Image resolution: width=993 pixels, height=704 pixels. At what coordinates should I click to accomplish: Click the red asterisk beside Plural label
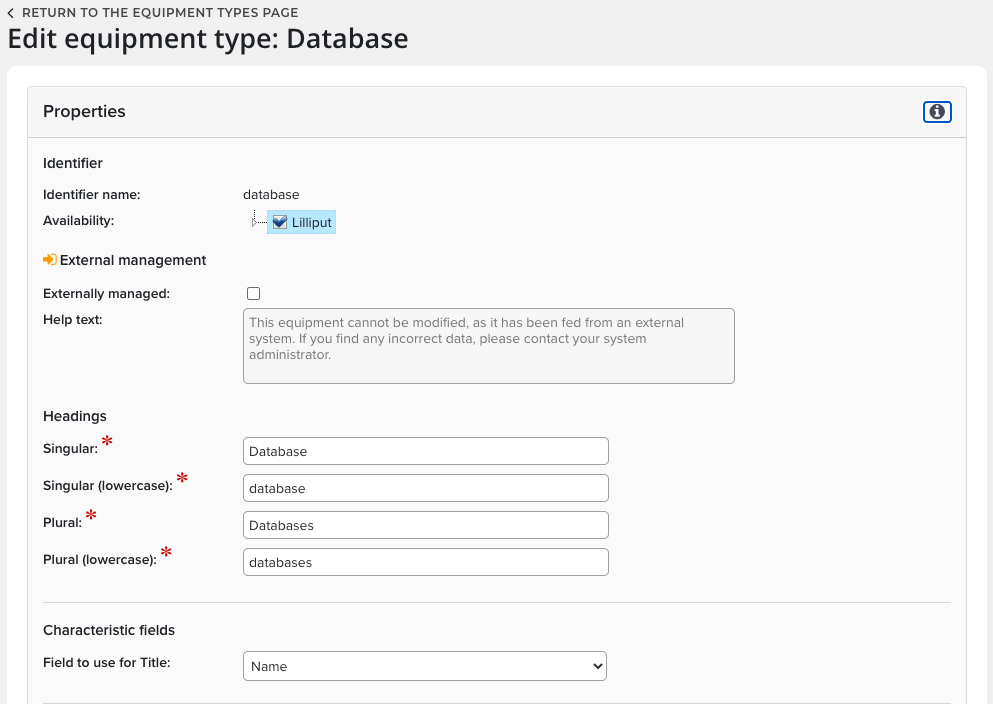point(92,516)
